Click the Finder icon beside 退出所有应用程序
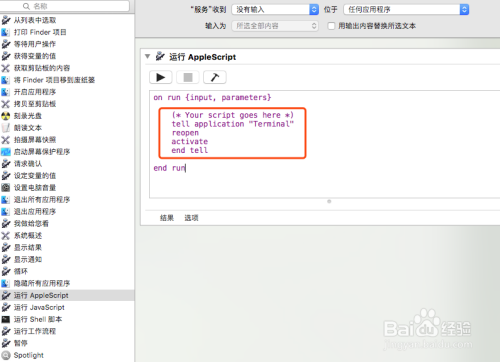 click(x=6, y=200)
